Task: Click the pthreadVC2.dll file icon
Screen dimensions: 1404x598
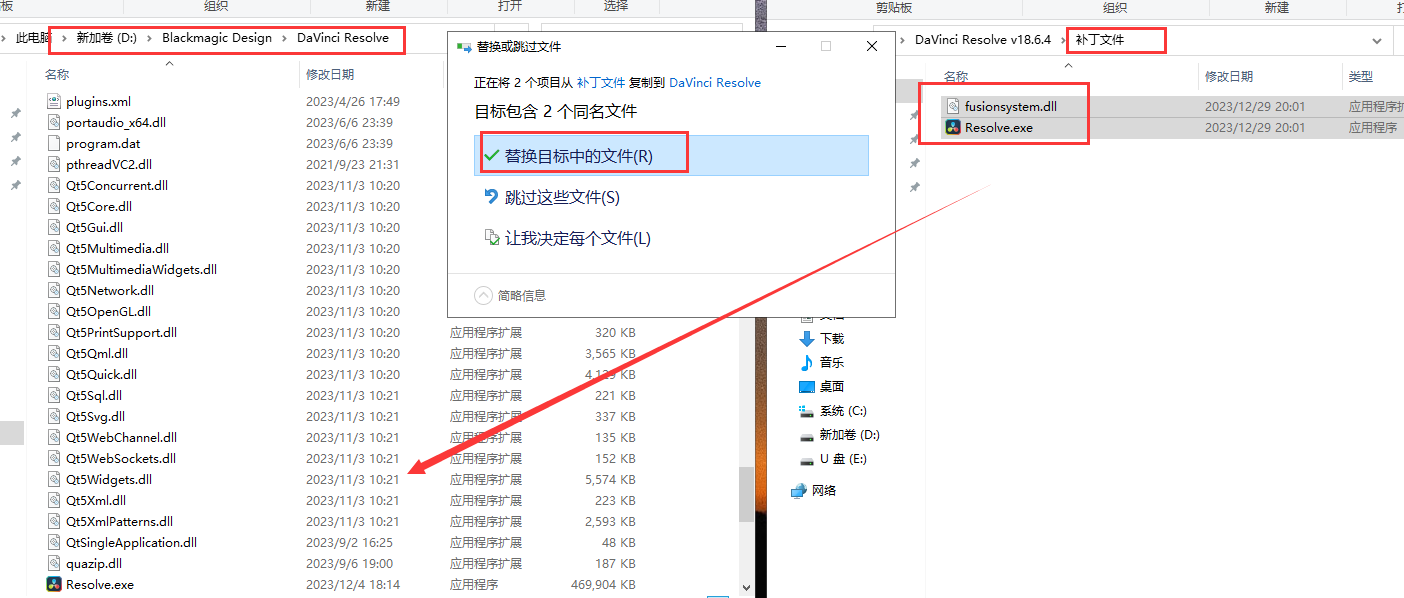Action: [55, 164]
